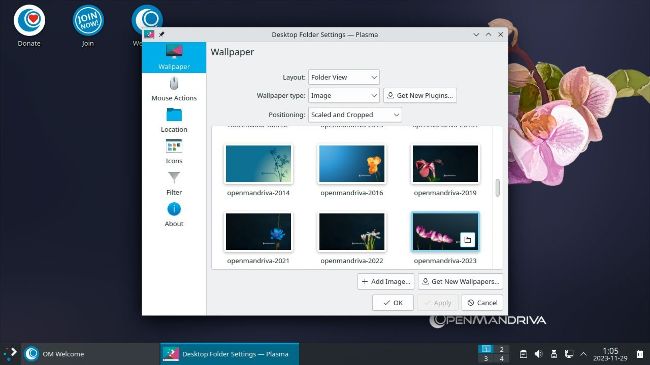Show the About page

[174, 215]
